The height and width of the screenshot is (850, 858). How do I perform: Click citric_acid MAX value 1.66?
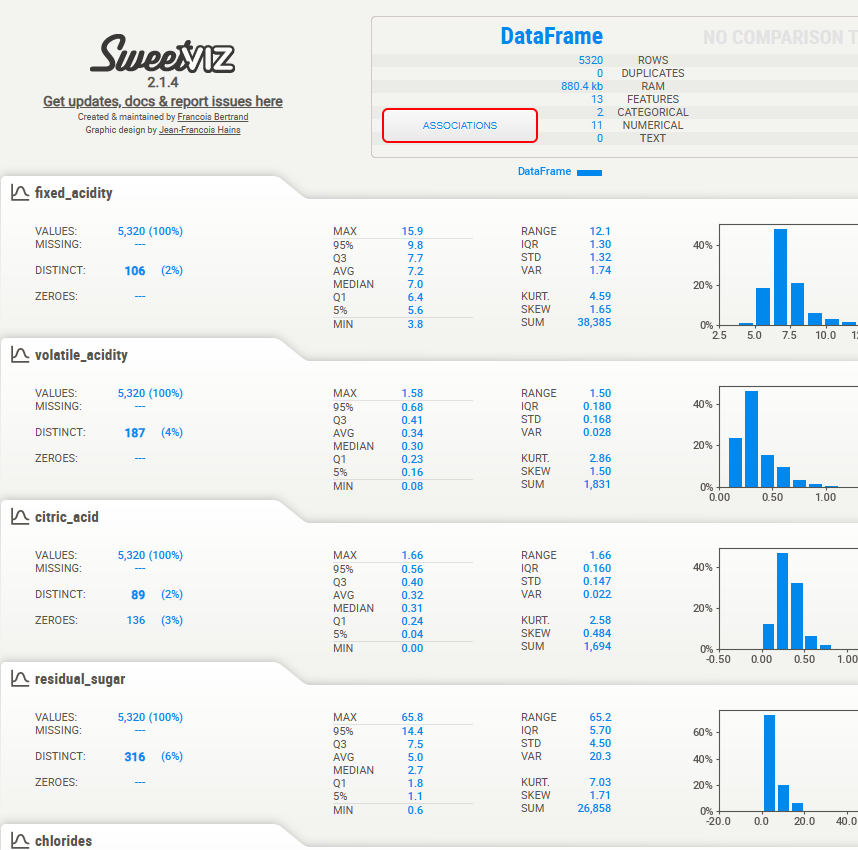412,555
